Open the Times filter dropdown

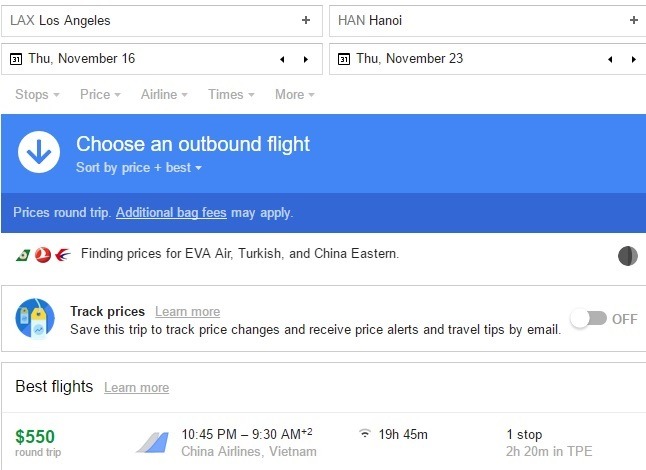pos(231,94)
